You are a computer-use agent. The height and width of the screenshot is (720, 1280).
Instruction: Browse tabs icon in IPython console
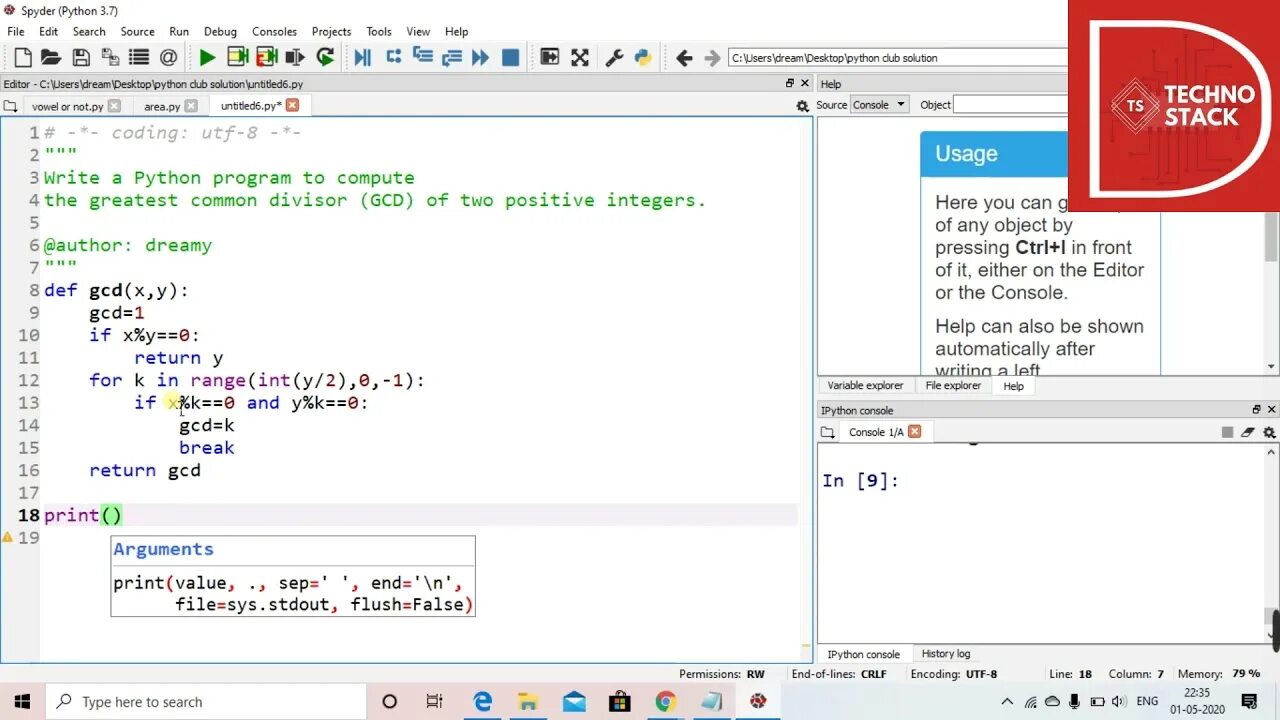pyautogui.click(x=827, y=432)
